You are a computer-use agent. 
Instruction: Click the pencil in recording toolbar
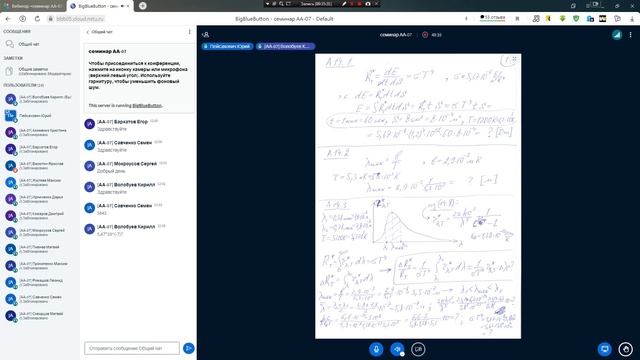point(344,4)
